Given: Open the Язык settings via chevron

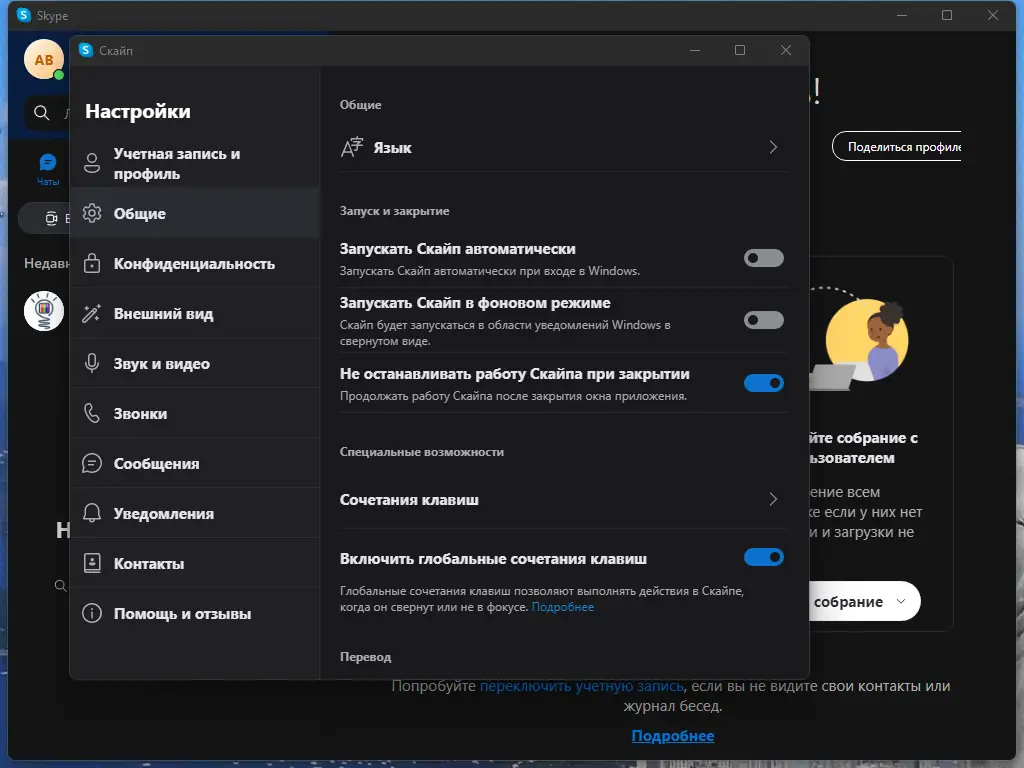Looking at the screenshot, I should 772,146.
